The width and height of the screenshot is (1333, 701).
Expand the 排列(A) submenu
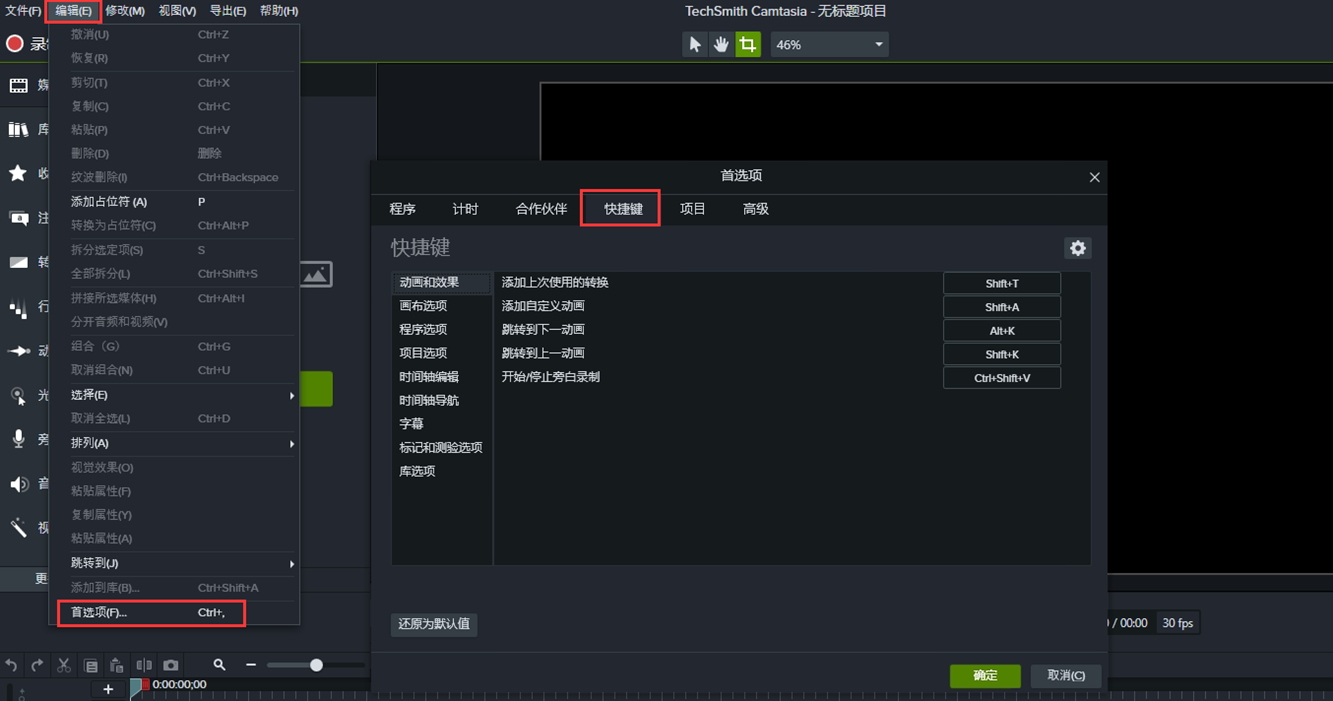pyautogui.click(x=180, y=443)
